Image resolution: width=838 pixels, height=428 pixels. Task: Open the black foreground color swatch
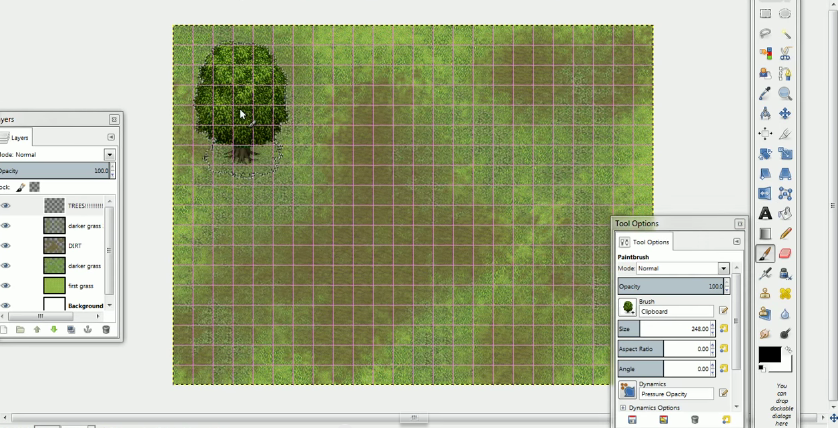(x=770, y=354)
